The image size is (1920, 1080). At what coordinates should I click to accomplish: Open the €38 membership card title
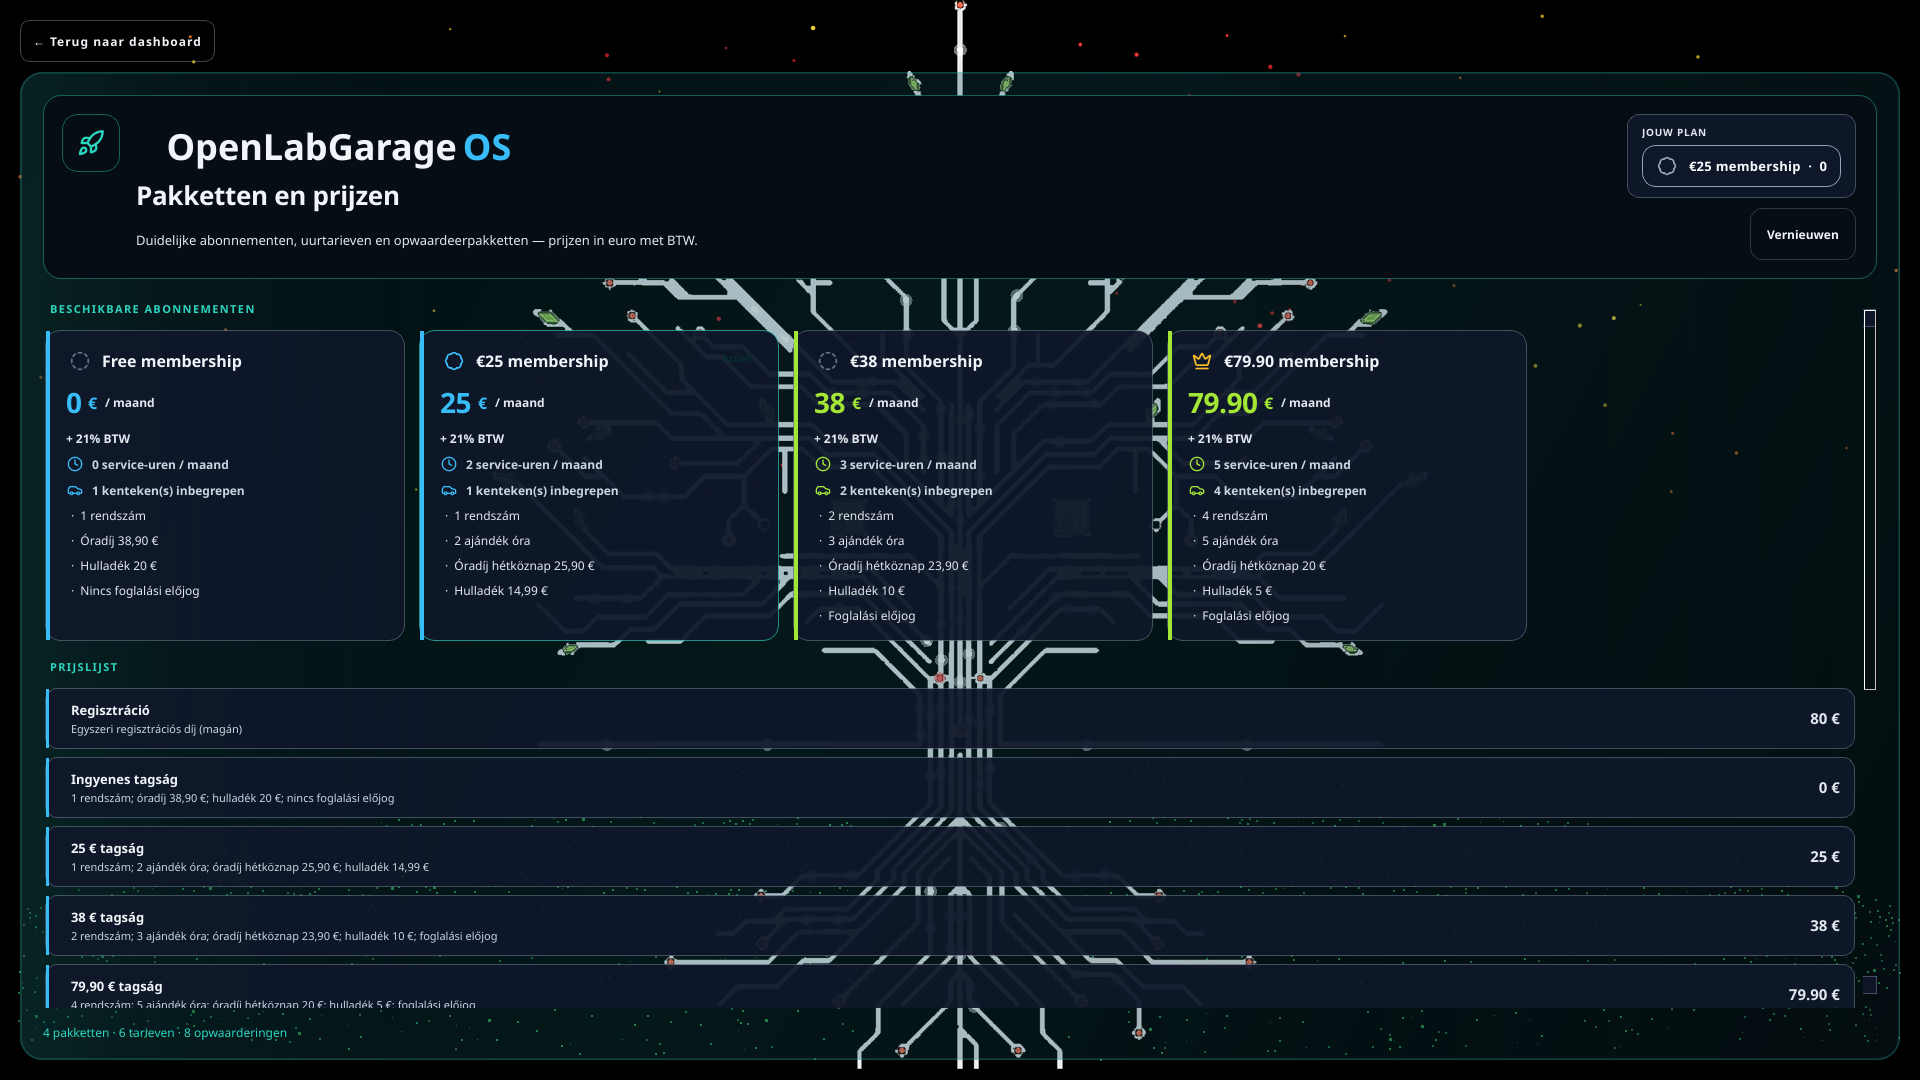pyautogui.click(x=916, y=361)
